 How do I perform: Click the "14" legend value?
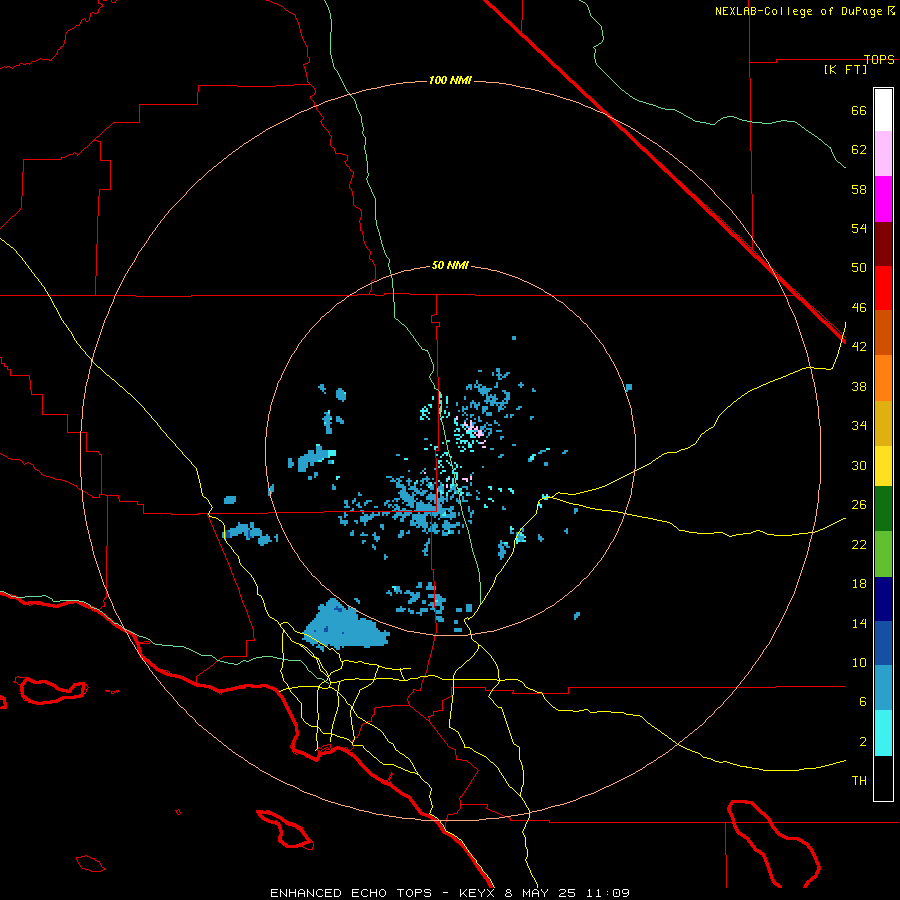[x=859, y=623]
